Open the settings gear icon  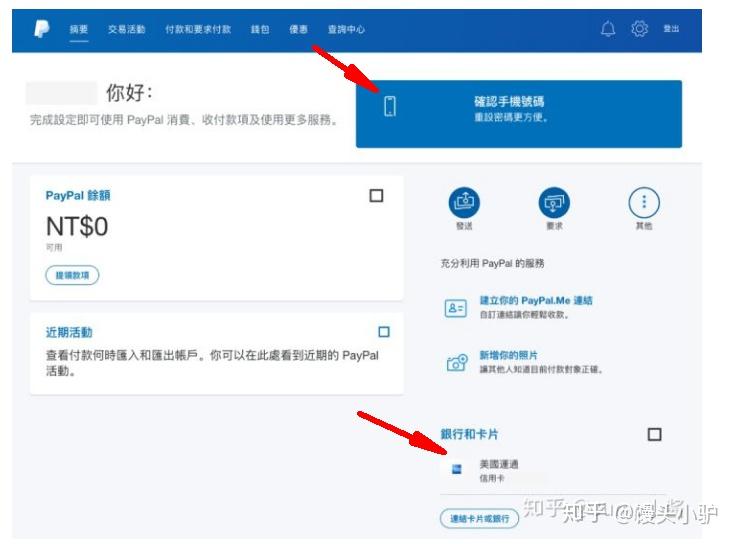(639, 29)
